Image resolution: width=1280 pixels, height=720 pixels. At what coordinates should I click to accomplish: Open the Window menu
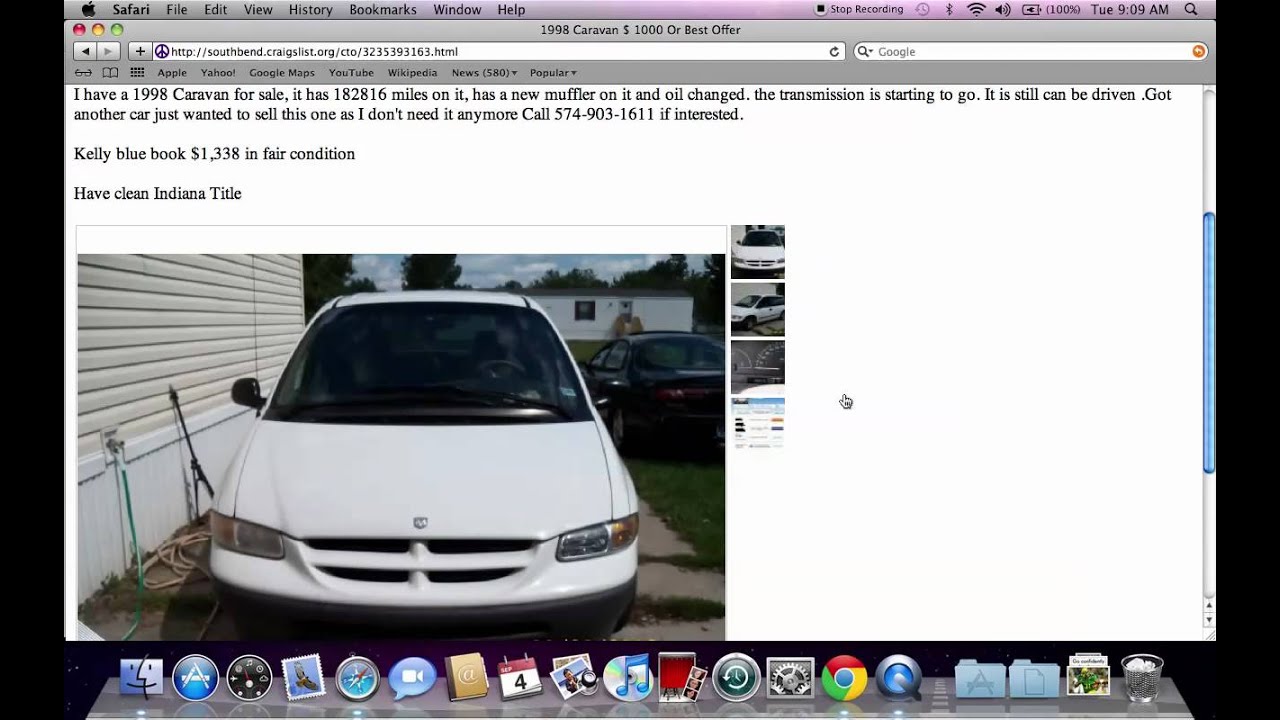457,9
